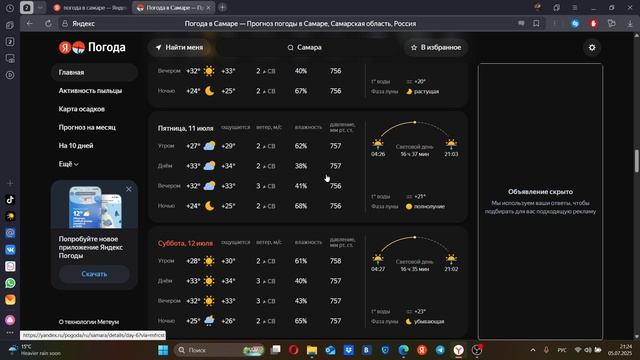Screen dimensions: 640x360
Task: Click Friday morning cloudy weather icon
Action: 209,146
